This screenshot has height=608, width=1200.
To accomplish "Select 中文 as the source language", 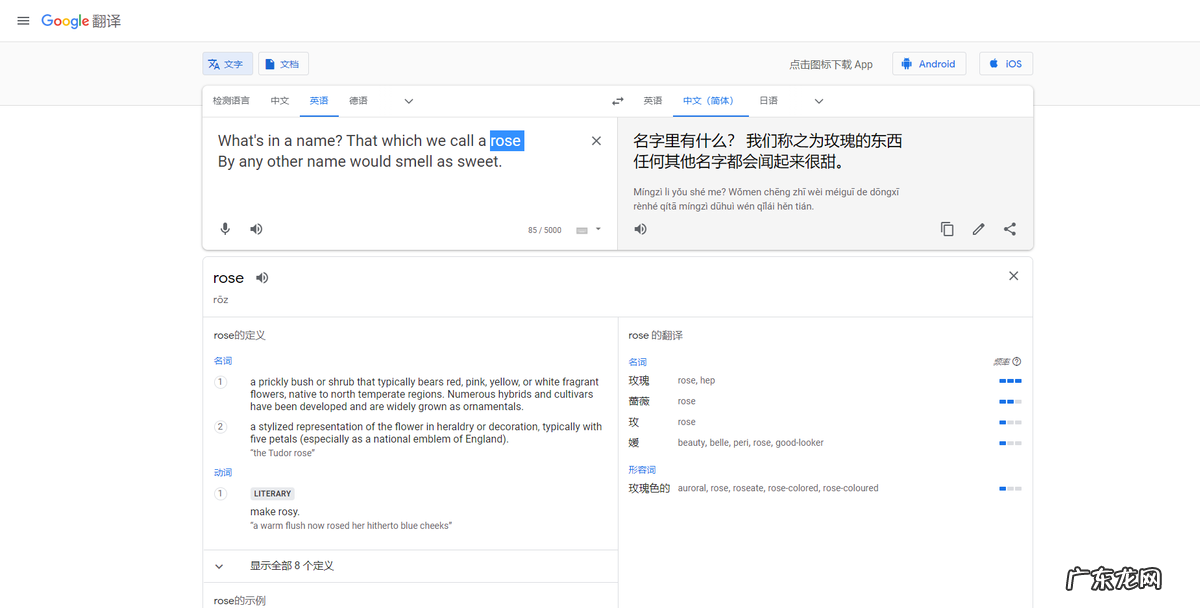I will coord(279,100).
